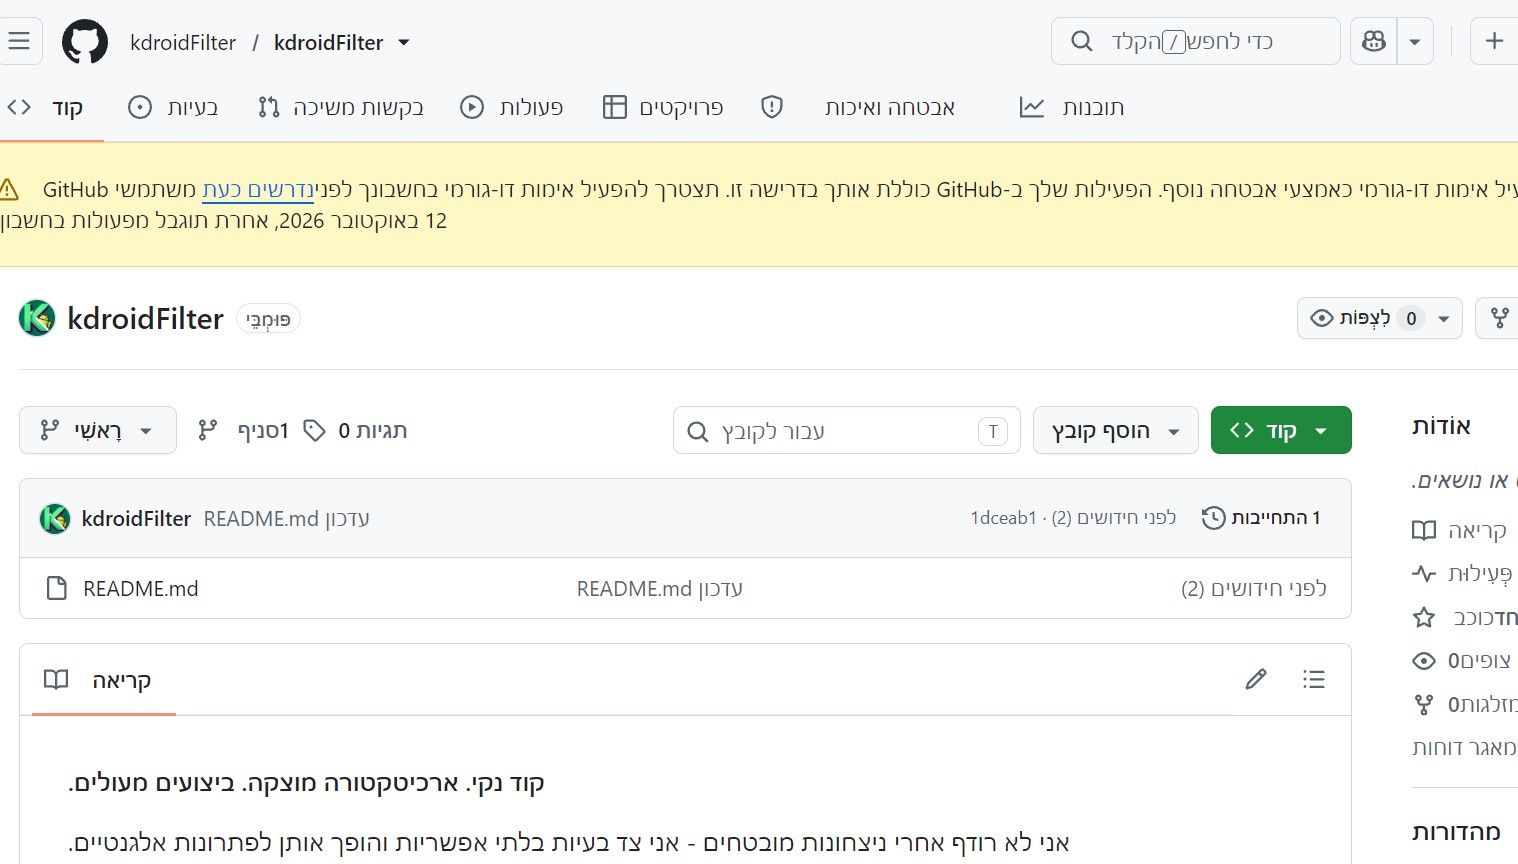
Task: Open the ראשי branch selector dropdown
Action: coord(98,430)
